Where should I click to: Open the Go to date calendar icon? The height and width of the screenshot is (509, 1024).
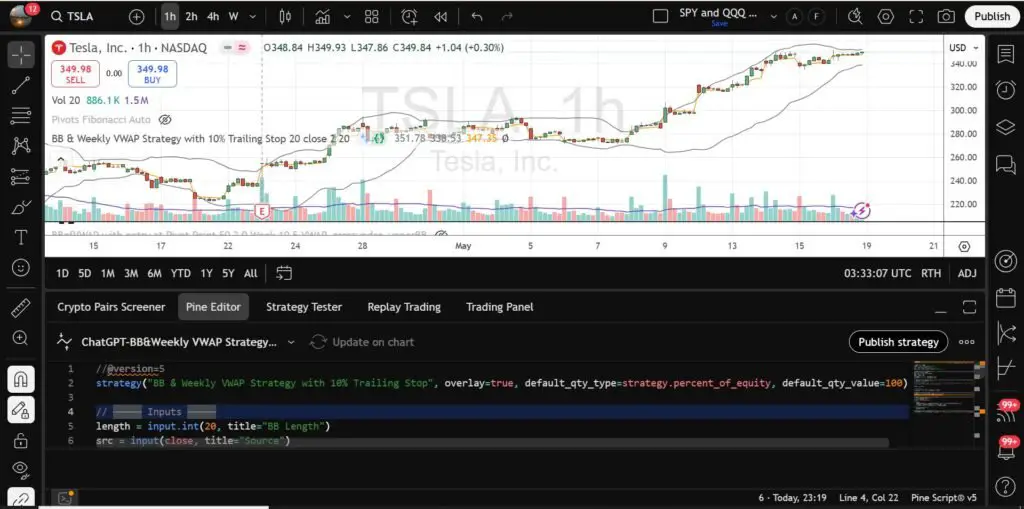pyautogui.click(x=283, y=273)
